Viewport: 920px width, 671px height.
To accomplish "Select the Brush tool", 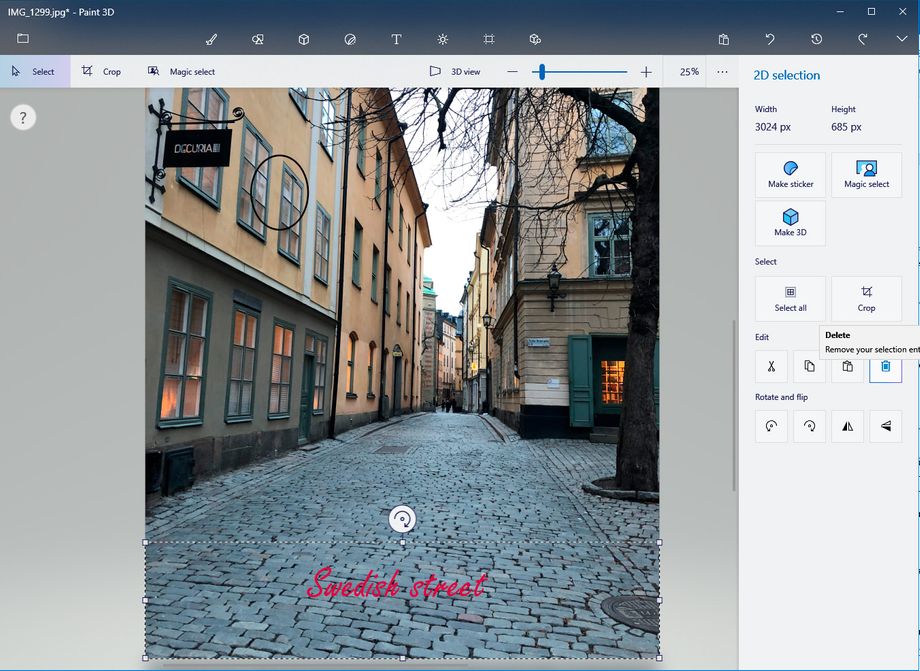I will coord(210,39).
